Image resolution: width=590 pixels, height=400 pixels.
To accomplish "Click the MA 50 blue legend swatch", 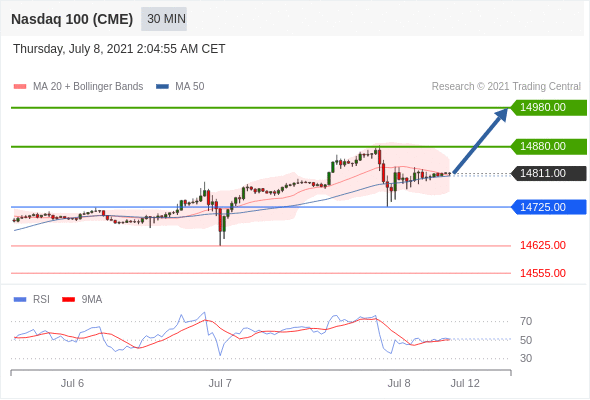I will [x=162, y=87].
